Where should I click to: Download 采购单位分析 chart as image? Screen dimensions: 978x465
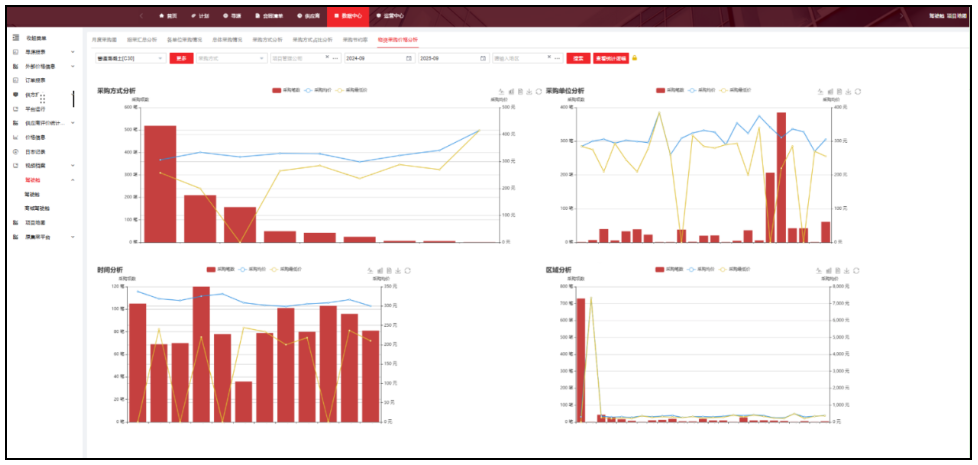pyautogui.click(x=848, y=91)
